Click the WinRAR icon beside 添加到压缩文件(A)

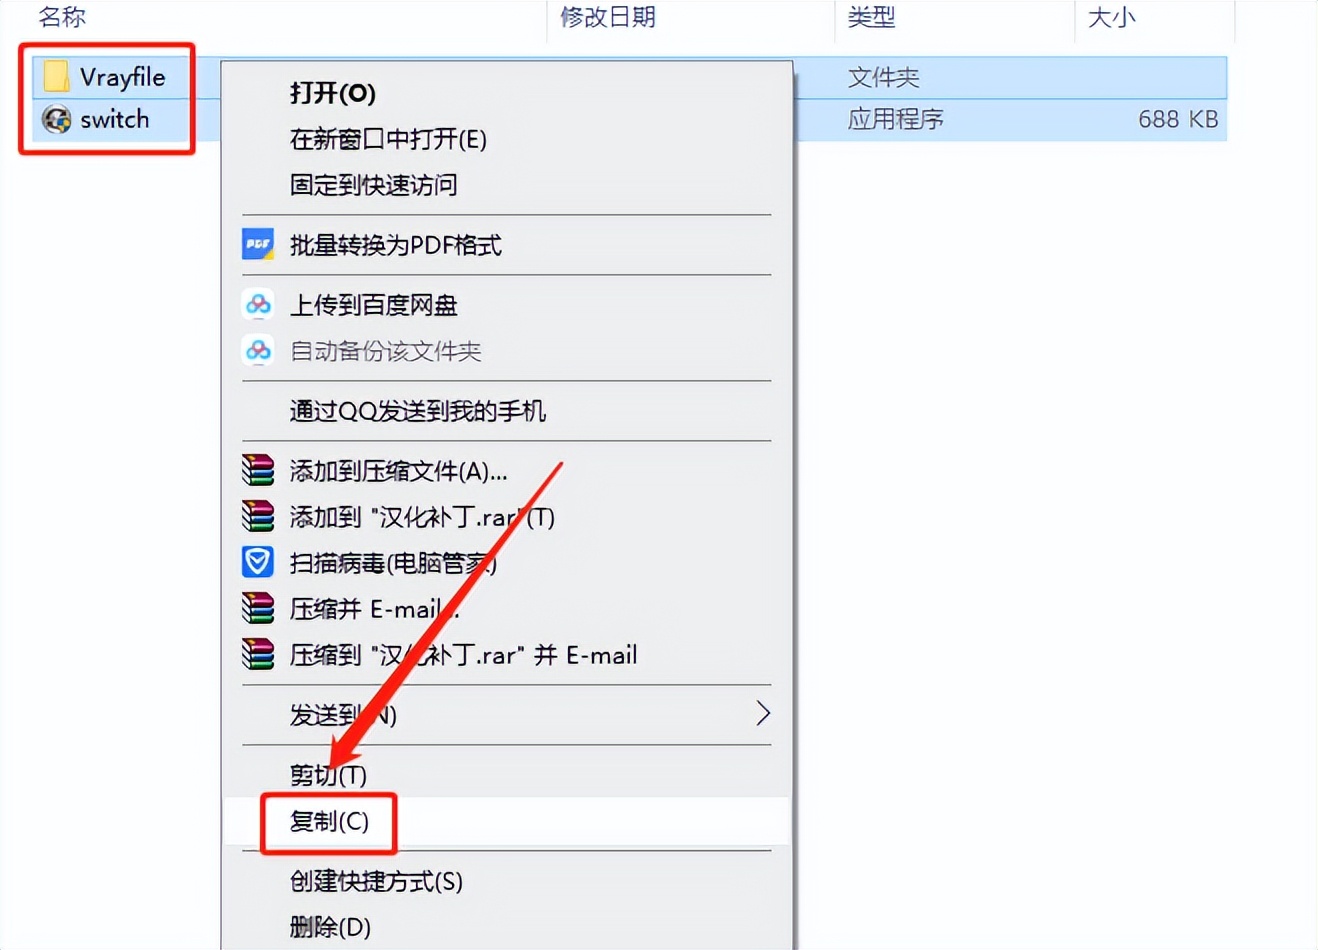[258, 470]
